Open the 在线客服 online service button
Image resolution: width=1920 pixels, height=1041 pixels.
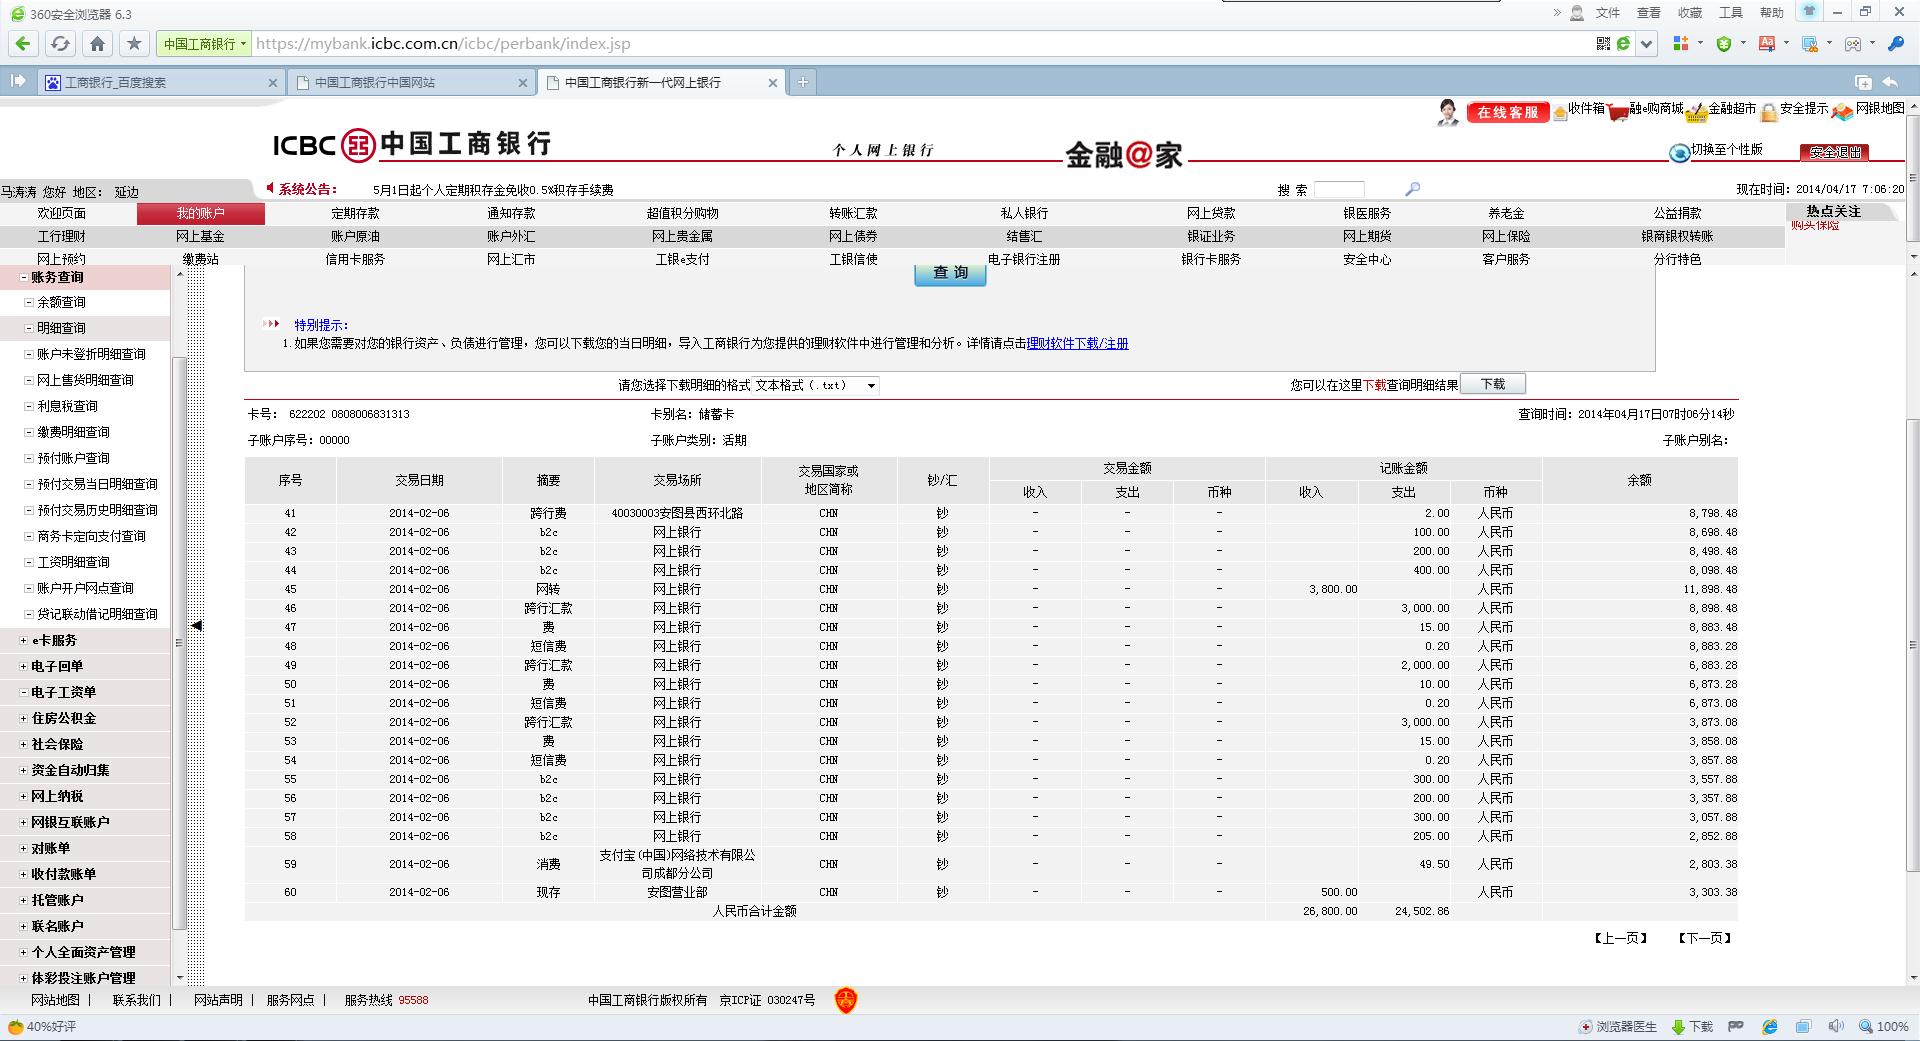[1507, 113]
